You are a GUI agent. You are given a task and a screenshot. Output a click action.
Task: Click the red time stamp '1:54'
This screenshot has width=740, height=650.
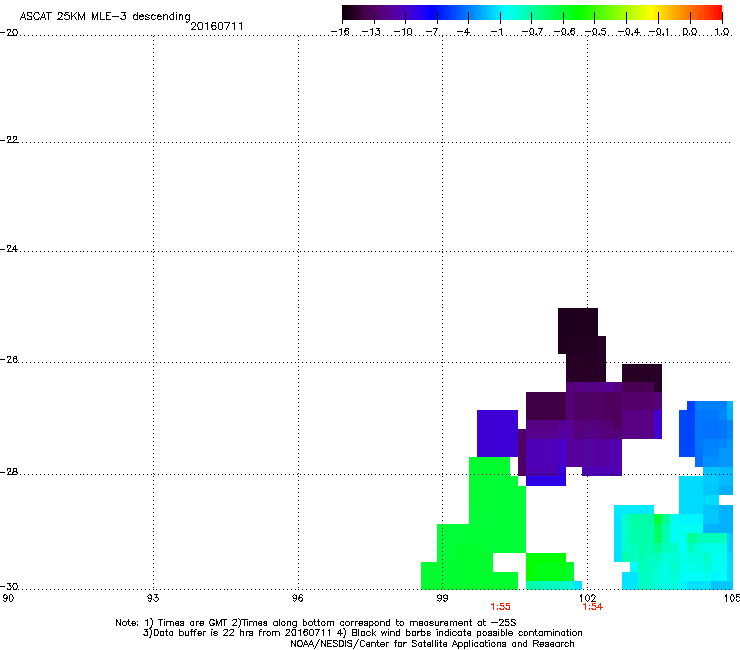[593, 607]
